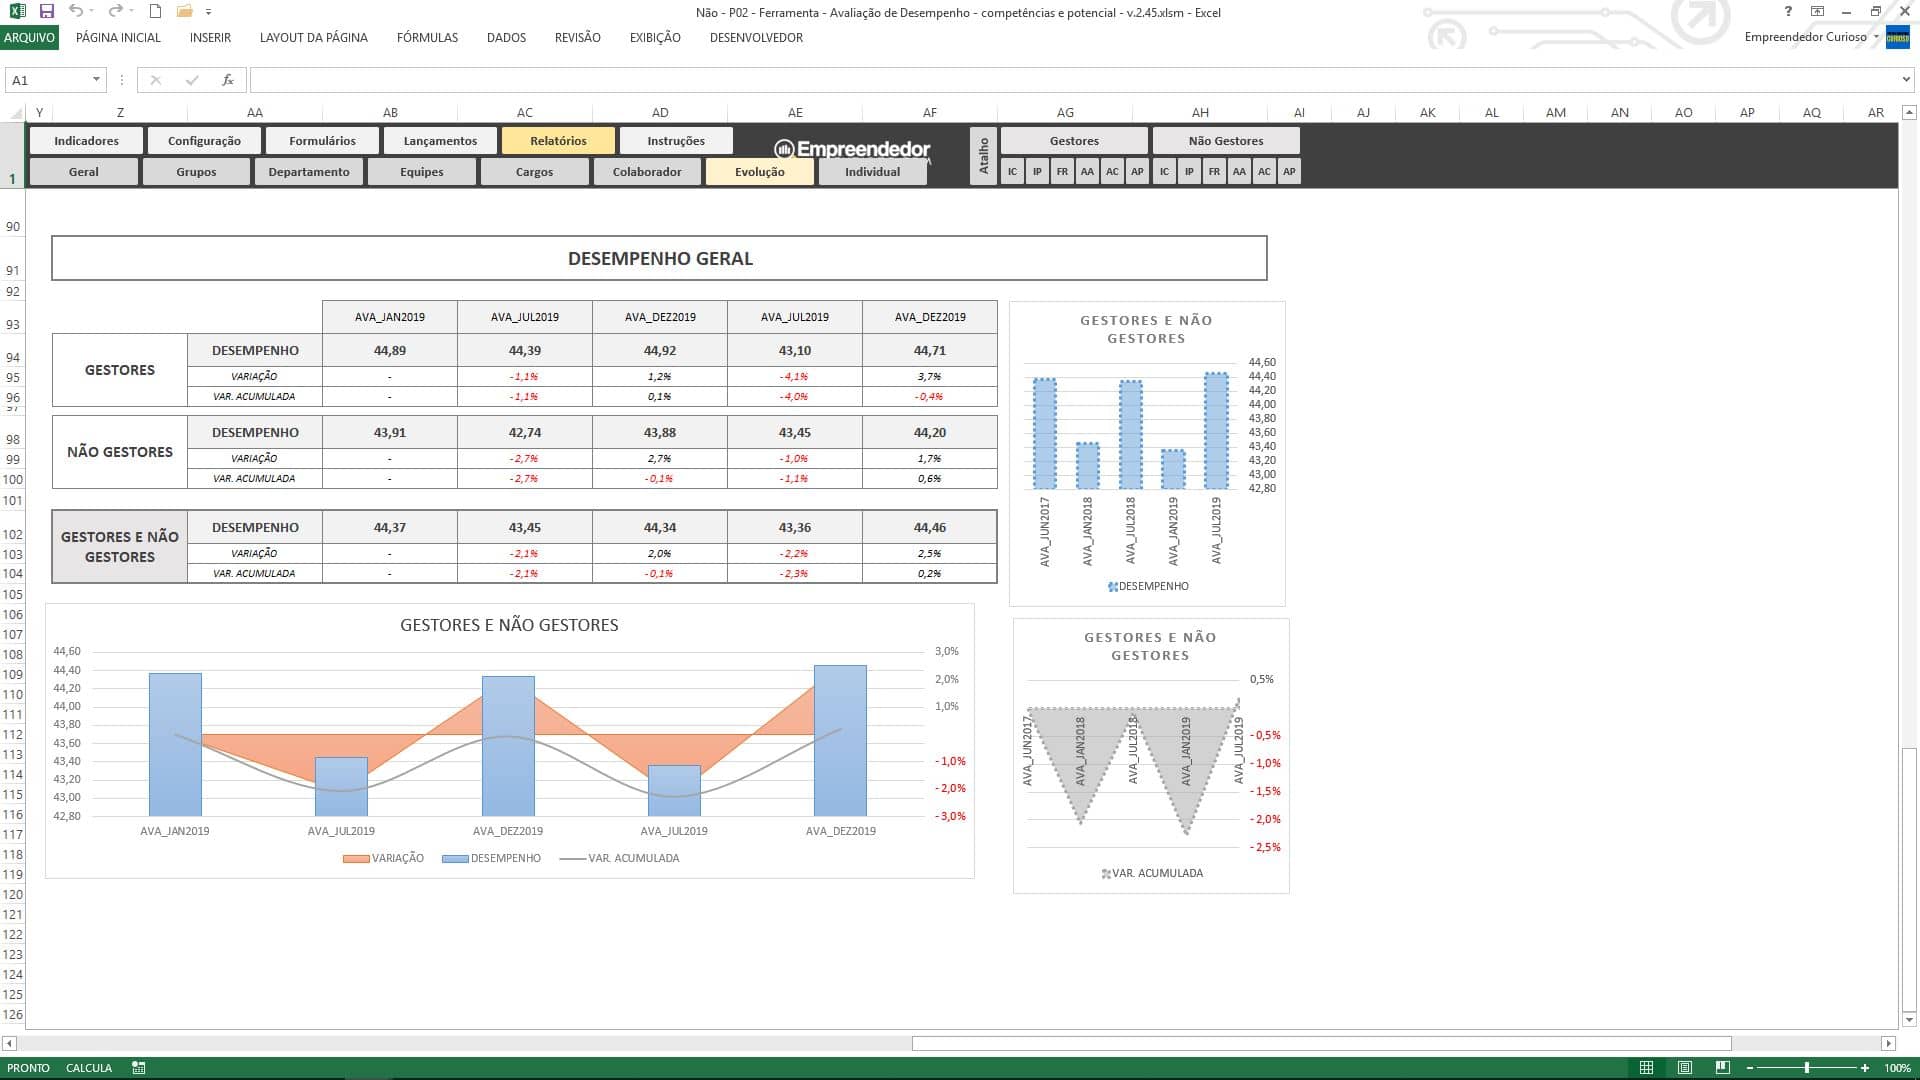The width and height of the screenshot is (1920, 1080).
Task: Click the orange VARIAÇÃO legend swatch
Action: tap(355, 858)
